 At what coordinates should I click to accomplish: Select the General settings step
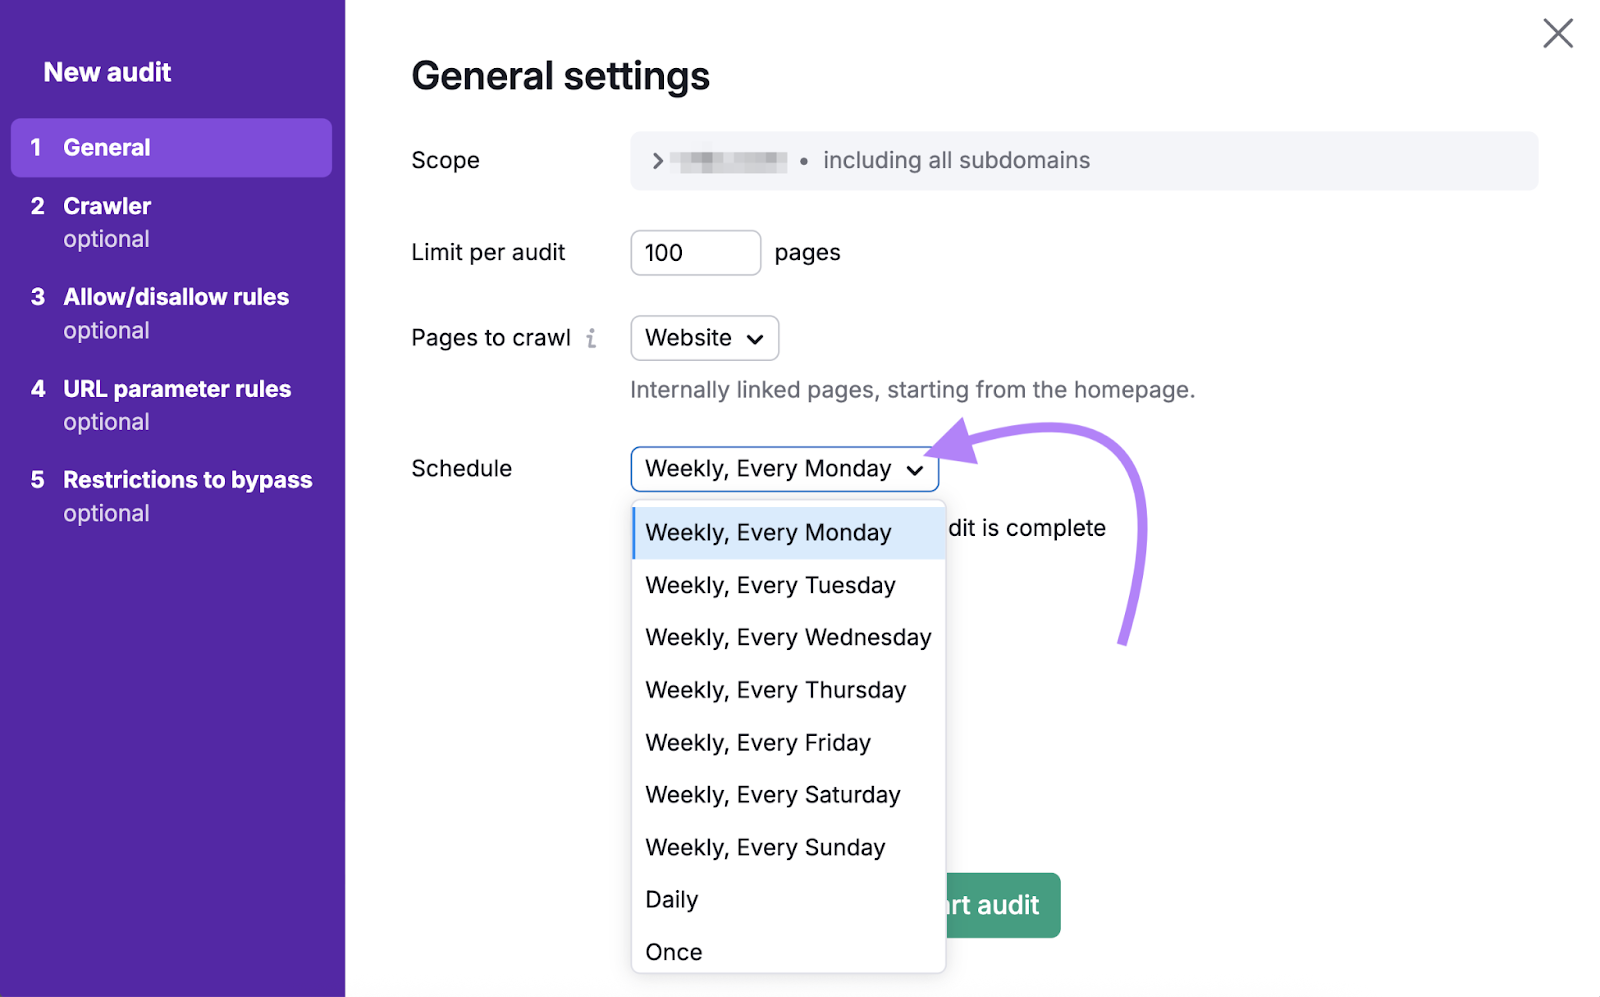107,147
